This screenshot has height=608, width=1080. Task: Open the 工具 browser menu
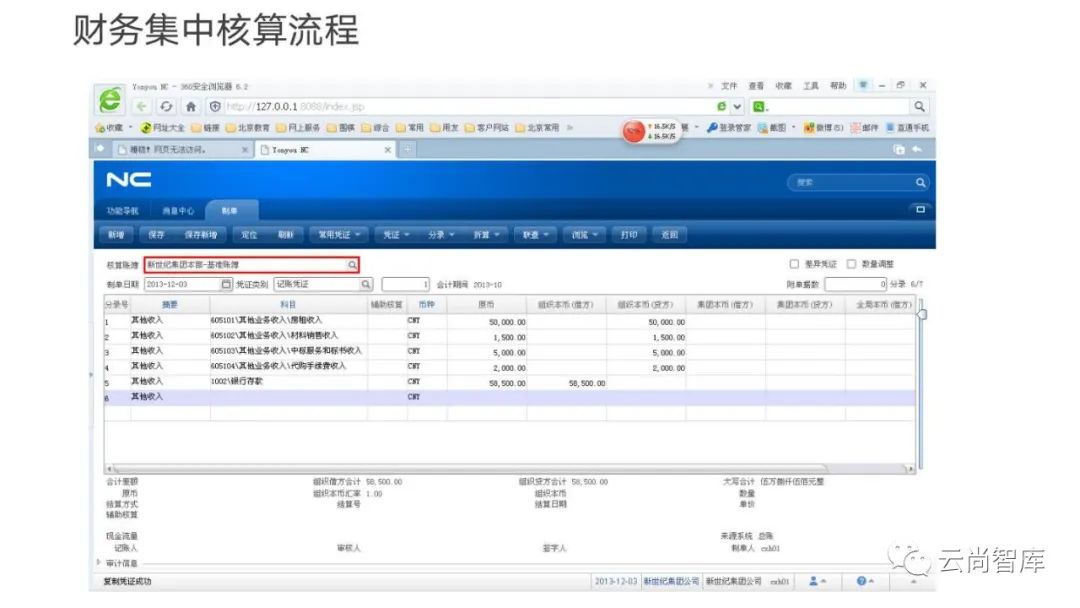coord(811,86)
